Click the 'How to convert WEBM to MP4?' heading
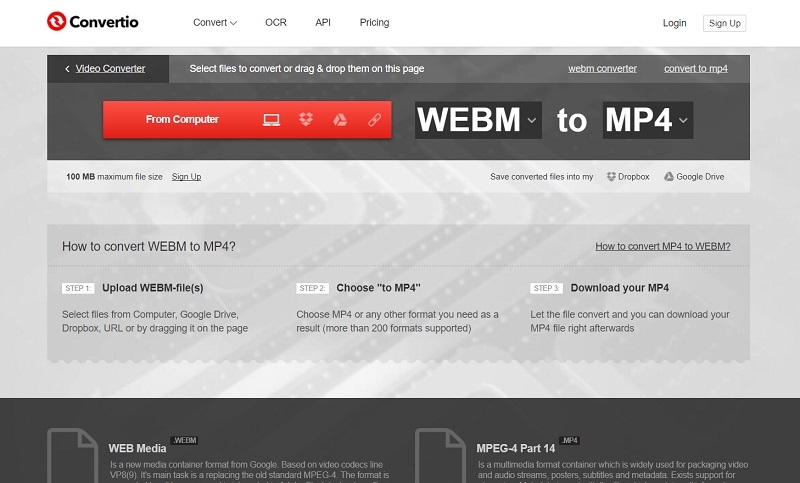 coord(149,246)
